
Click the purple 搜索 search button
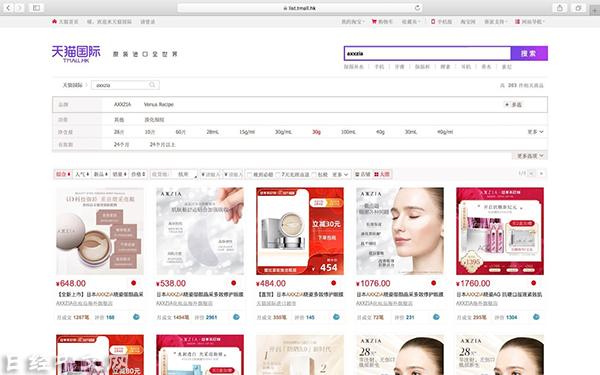tap(529, 54)
